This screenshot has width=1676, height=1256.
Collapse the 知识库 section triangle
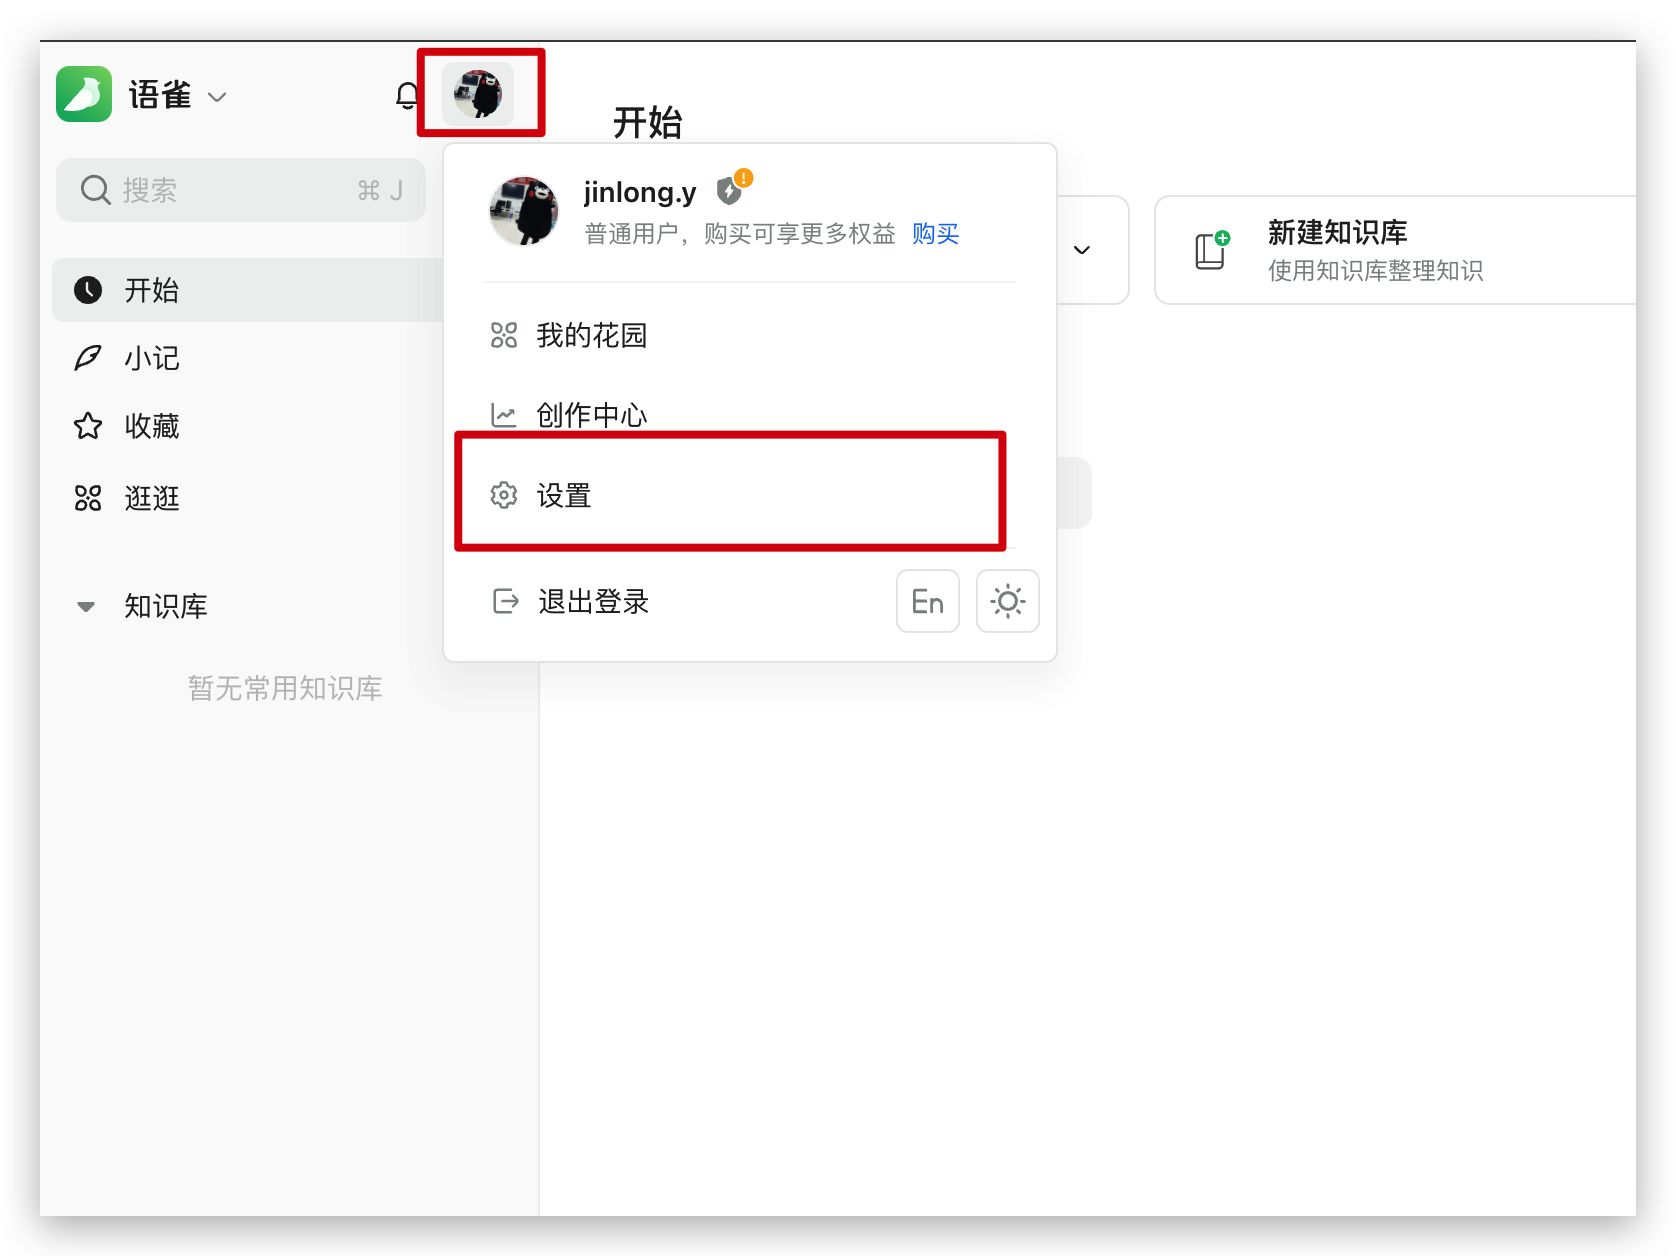point(87,606)
